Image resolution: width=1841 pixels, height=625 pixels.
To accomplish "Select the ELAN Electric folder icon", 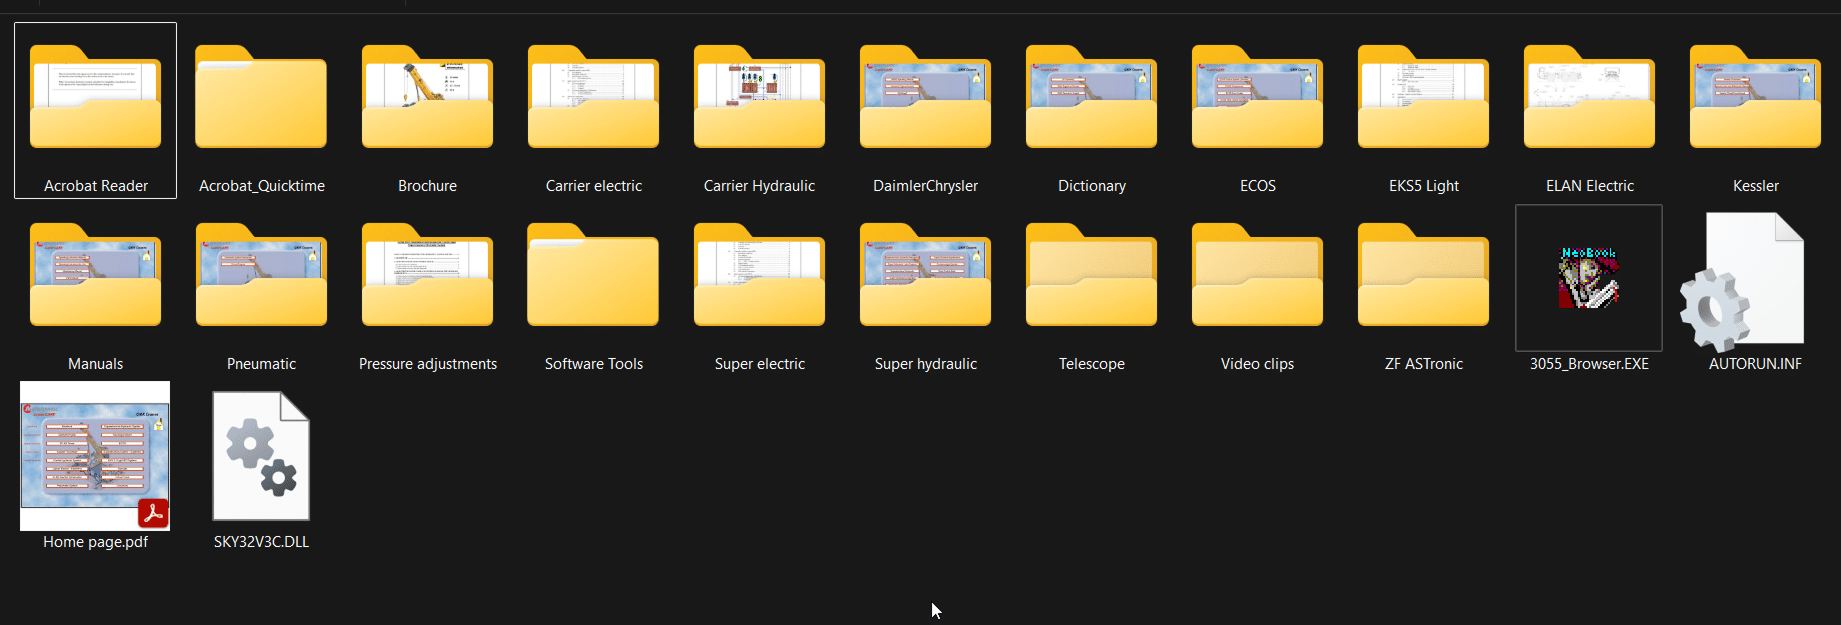I will 1590,97.
